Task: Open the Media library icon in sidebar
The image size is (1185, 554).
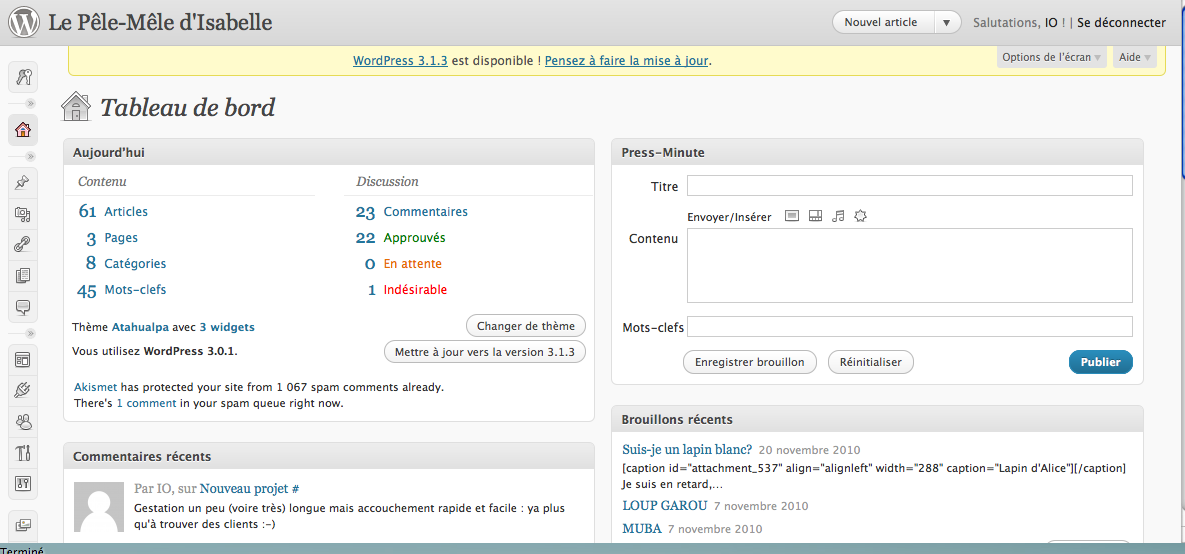Action: [x=23, y=213]
